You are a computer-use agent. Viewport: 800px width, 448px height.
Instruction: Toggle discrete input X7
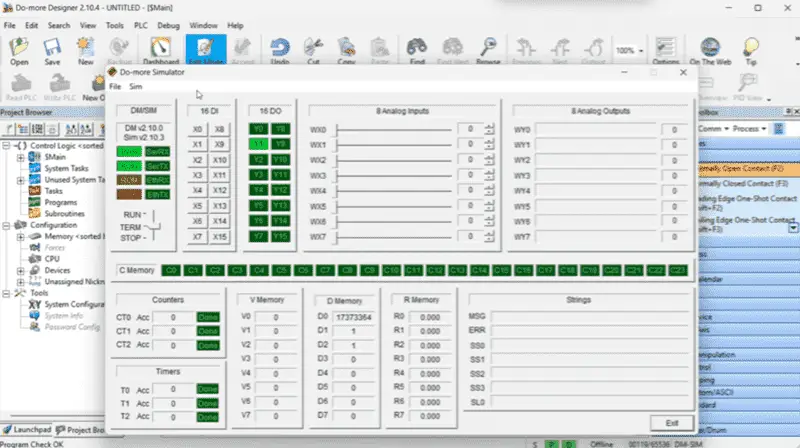(x=197, y=237)
